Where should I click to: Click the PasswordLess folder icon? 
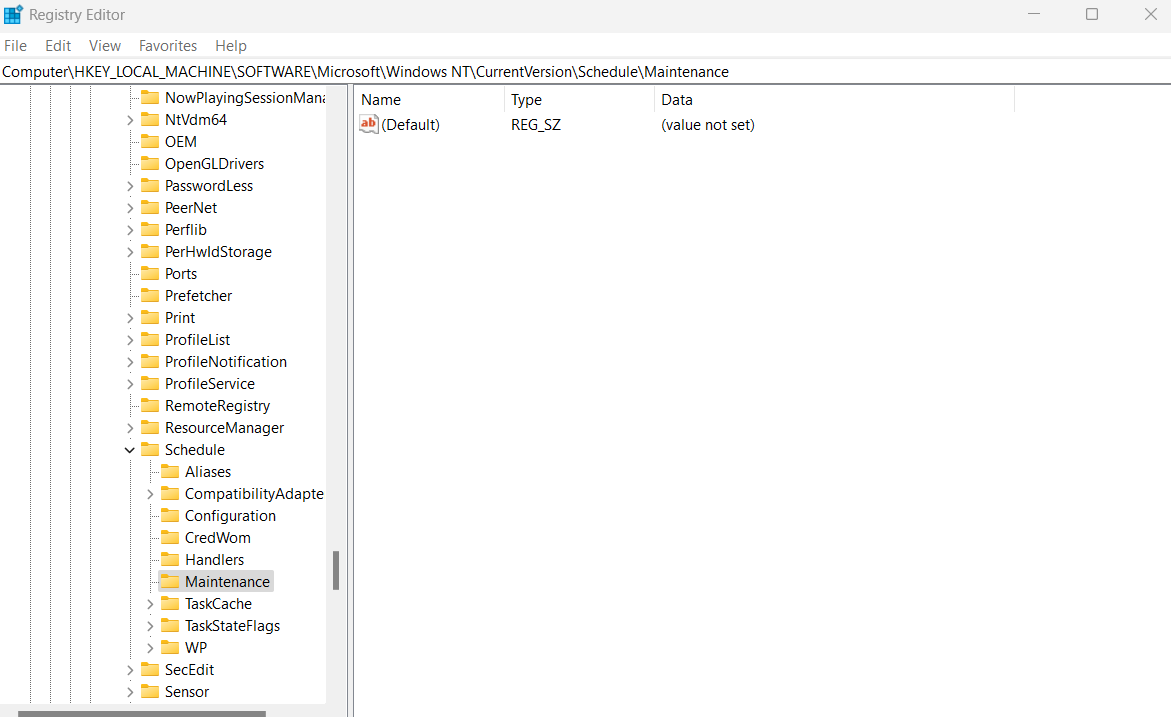[150, 186]
